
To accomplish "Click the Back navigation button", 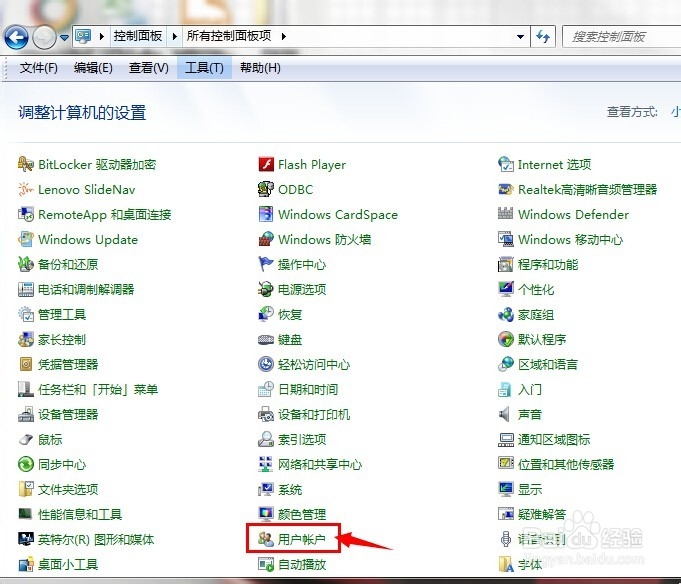I will click(x=17, y=37).
